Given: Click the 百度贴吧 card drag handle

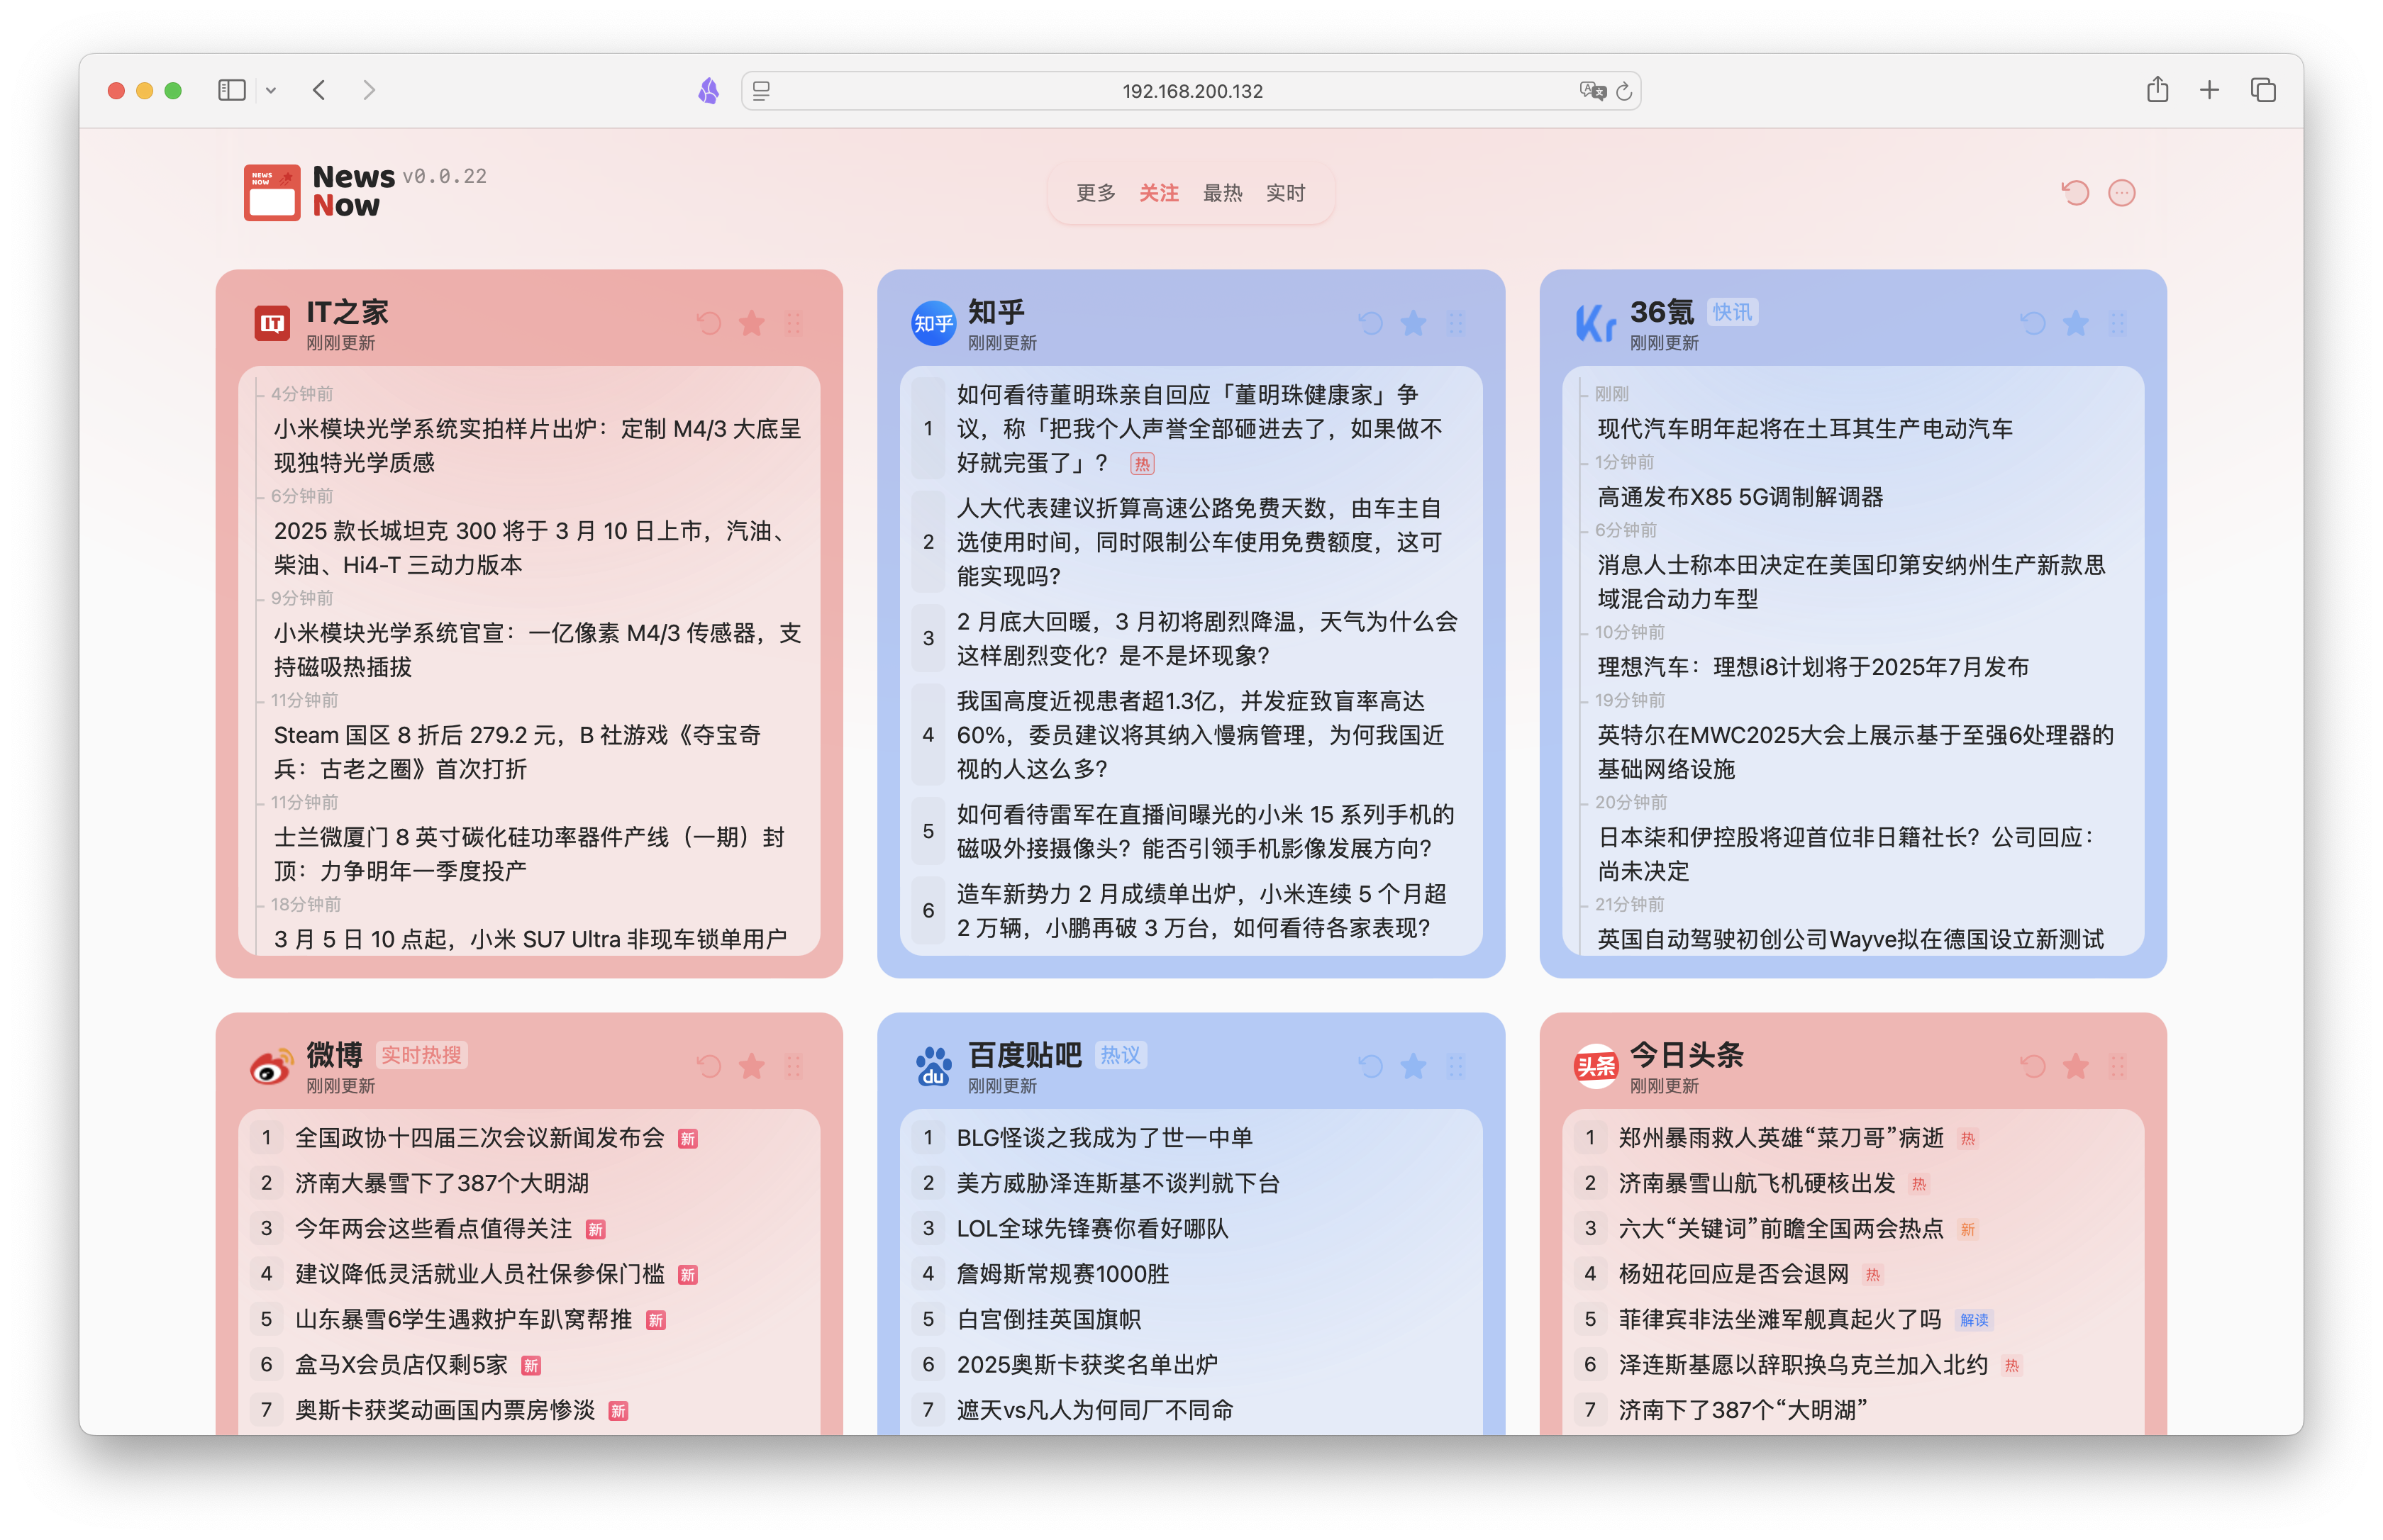Looking at the screenshot, I should pyautogui.click(x=1455, y=1066).
